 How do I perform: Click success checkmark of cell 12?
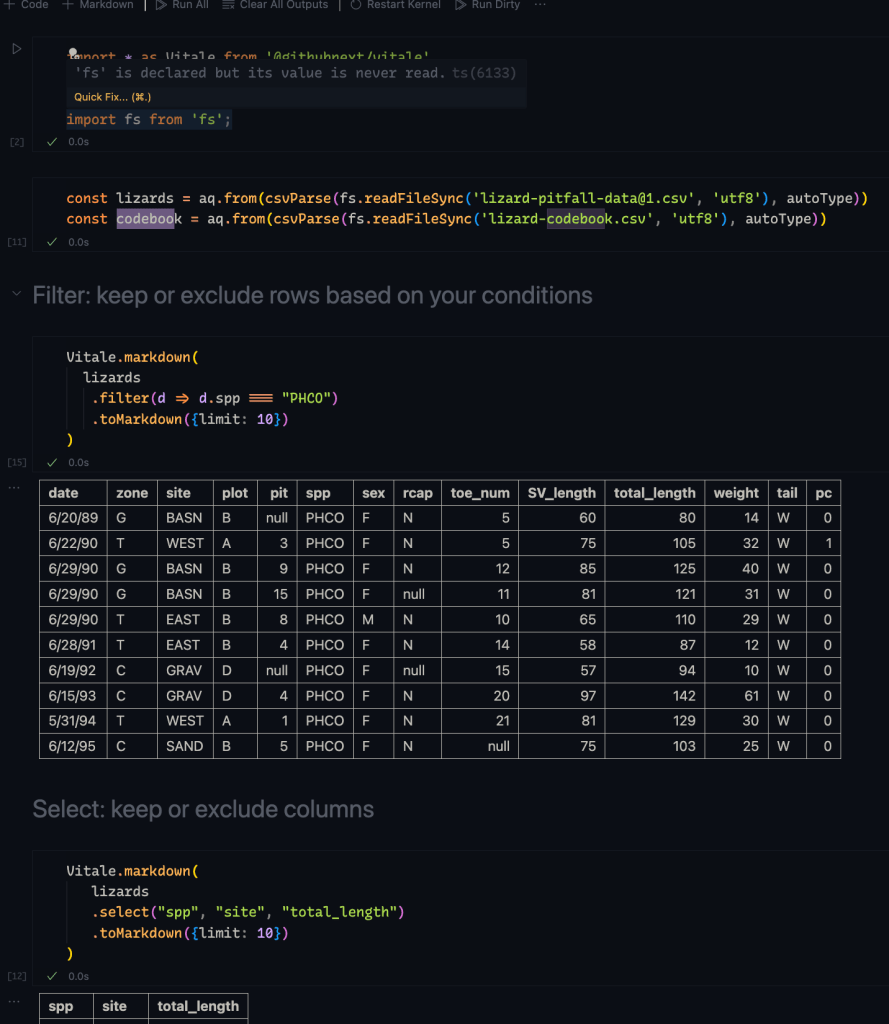(x=52, y=976)
